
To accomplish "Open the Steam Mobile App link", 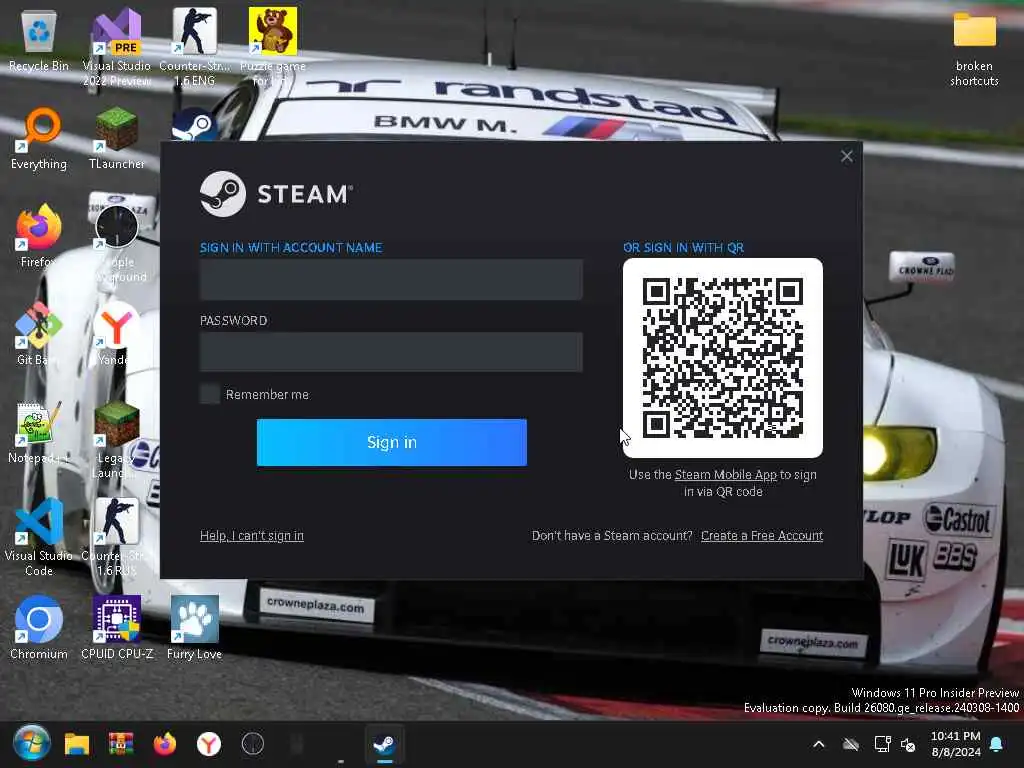I will 725,475.
